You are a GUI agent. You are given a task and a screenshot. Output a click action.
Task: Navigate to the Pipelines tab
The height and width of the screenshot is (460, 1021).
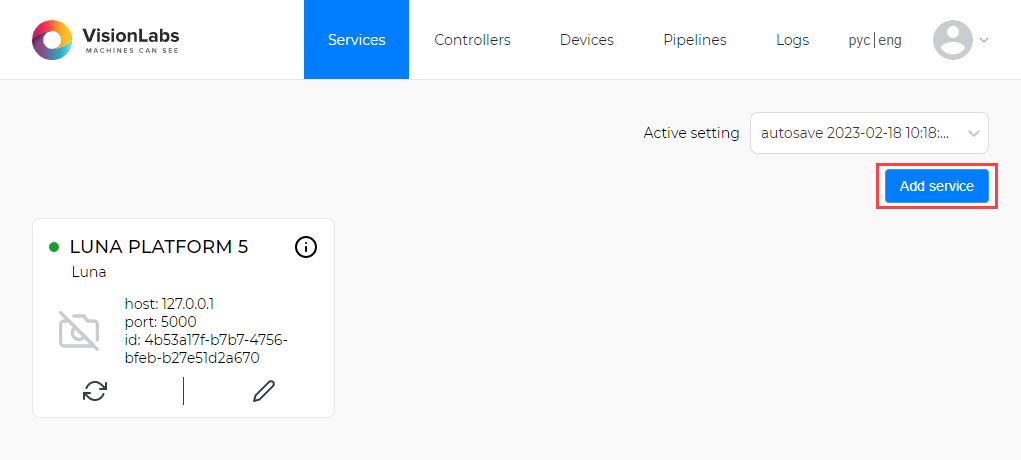[x=694, y=40]
